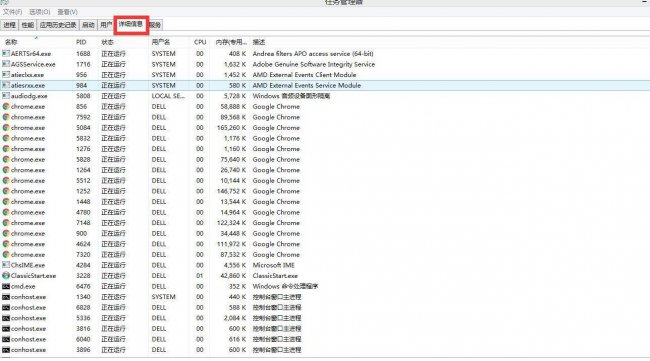Switch to the 用户 tab
This screenshot has width=650, height=361.
106,25
